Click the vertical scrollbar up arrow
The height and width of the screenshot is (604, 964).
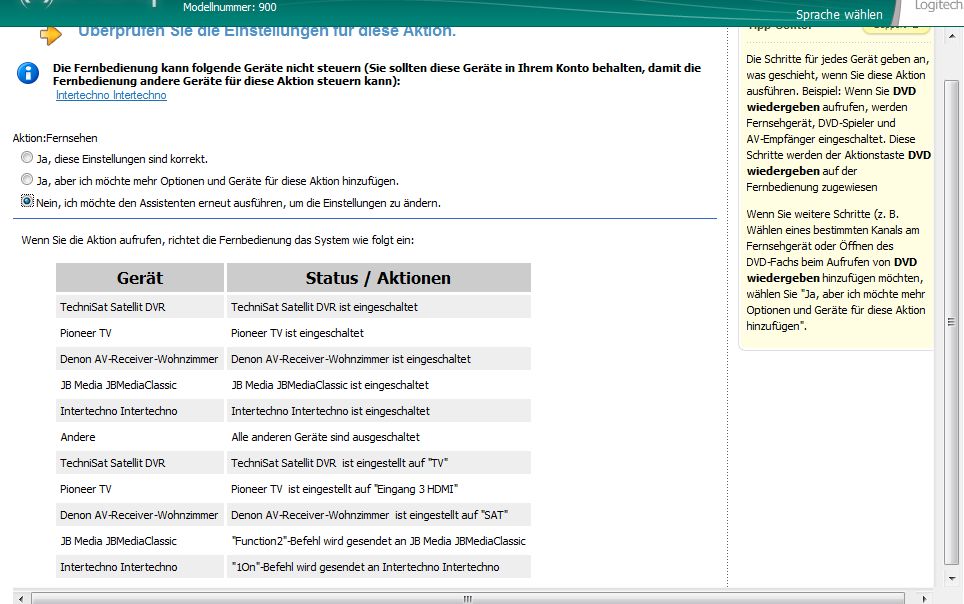951,37
